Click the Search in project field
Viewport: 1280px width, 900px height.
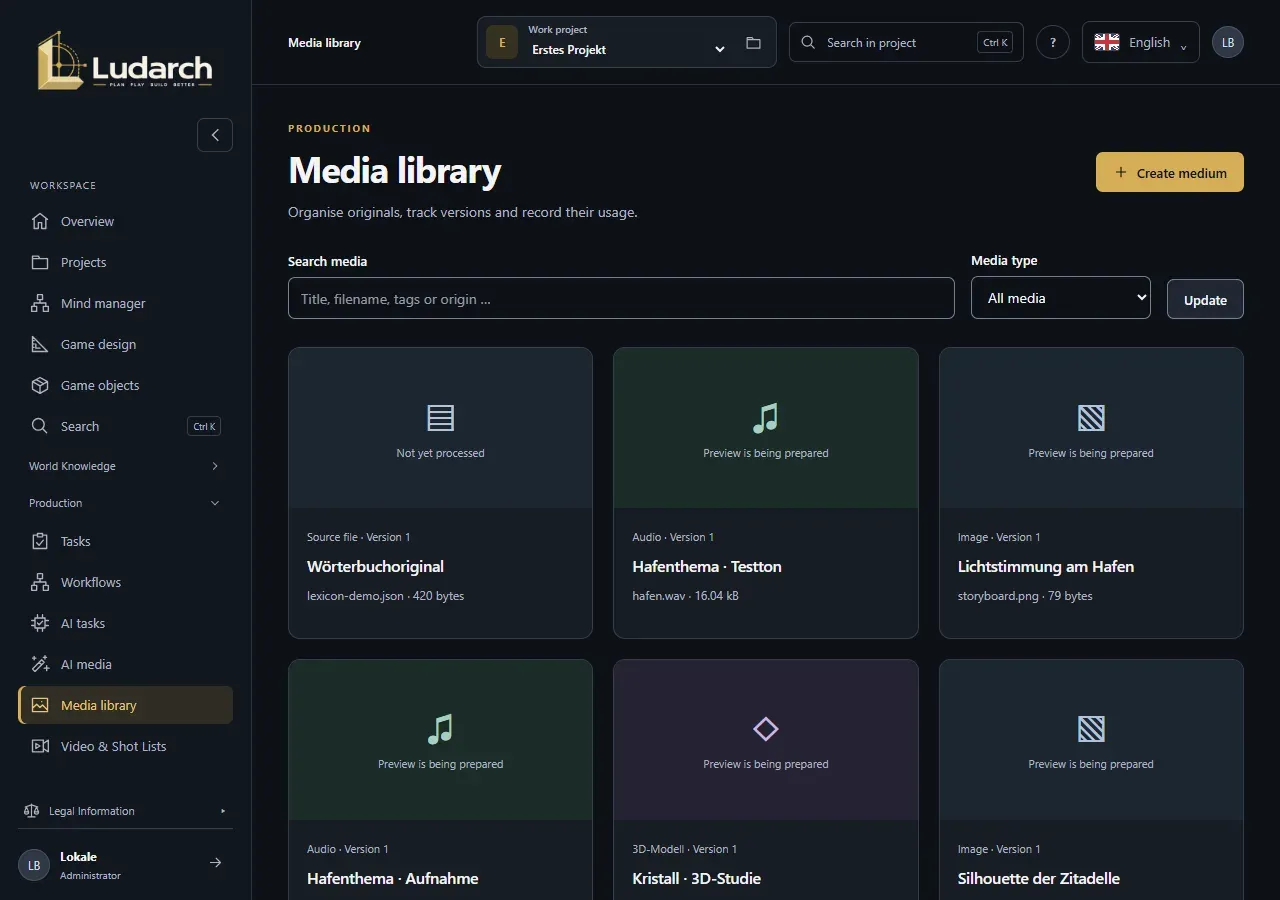pyautogui.click(x=906, y=42)
